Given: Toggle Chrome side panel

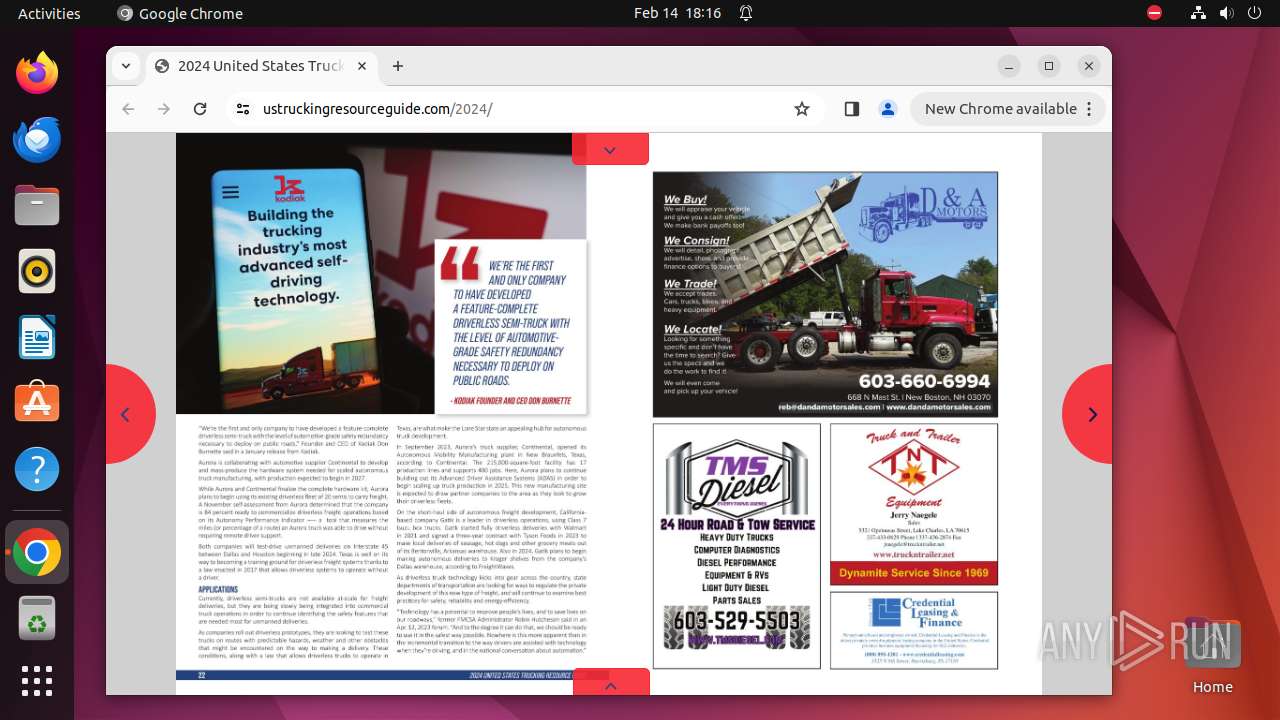Looking at the screenshot, I should coord(852,109).
